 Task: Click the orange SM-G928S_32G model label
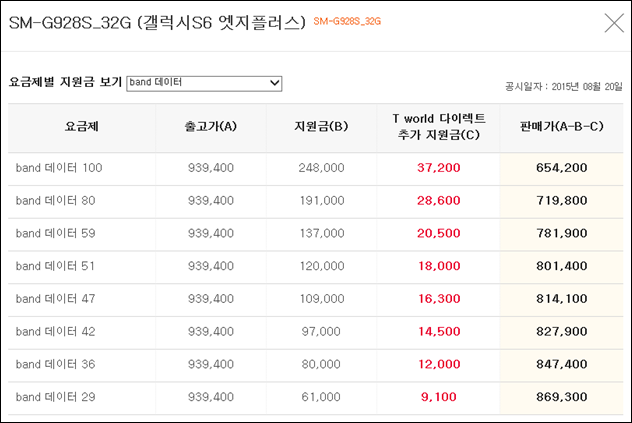347,21
